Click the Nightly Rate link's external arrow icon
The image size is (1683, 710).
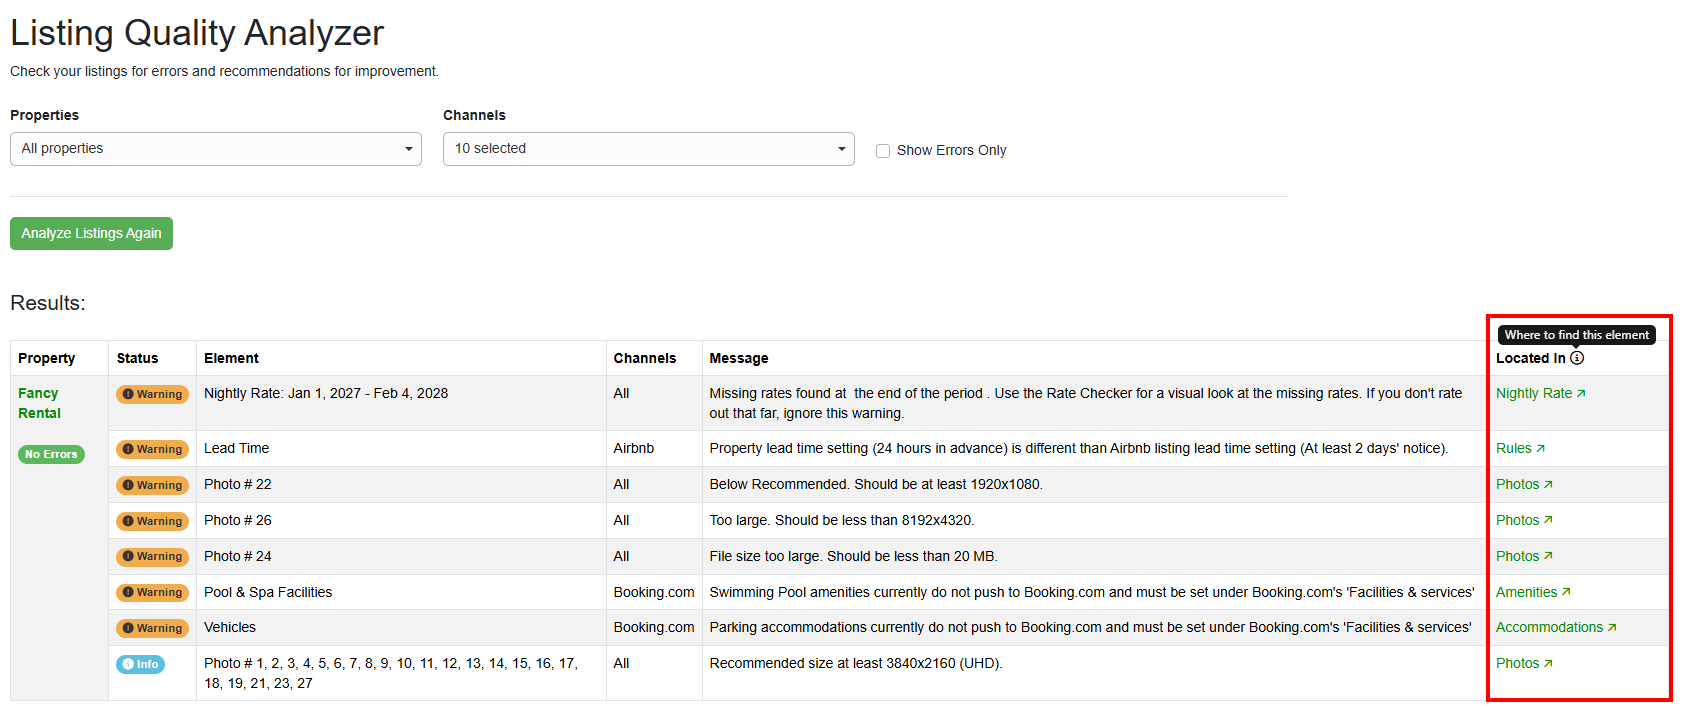tap(1581, 394)
